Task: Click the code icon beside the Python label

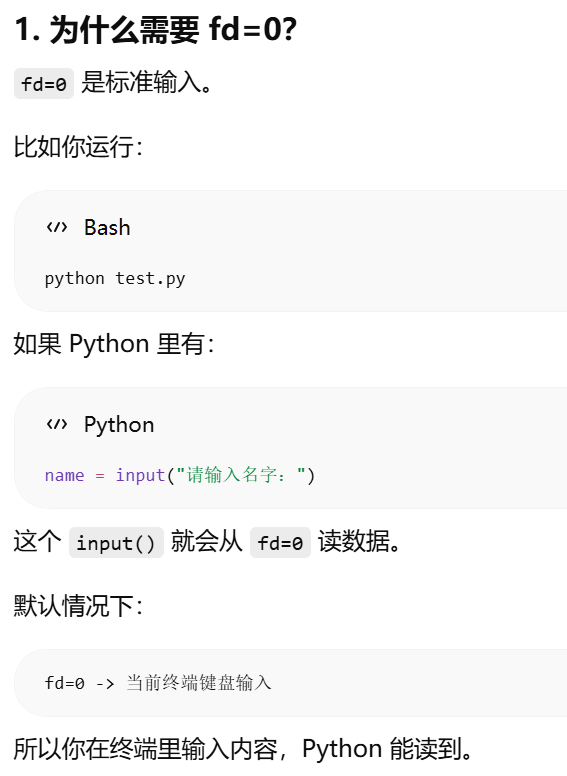Action: [56, 425]
